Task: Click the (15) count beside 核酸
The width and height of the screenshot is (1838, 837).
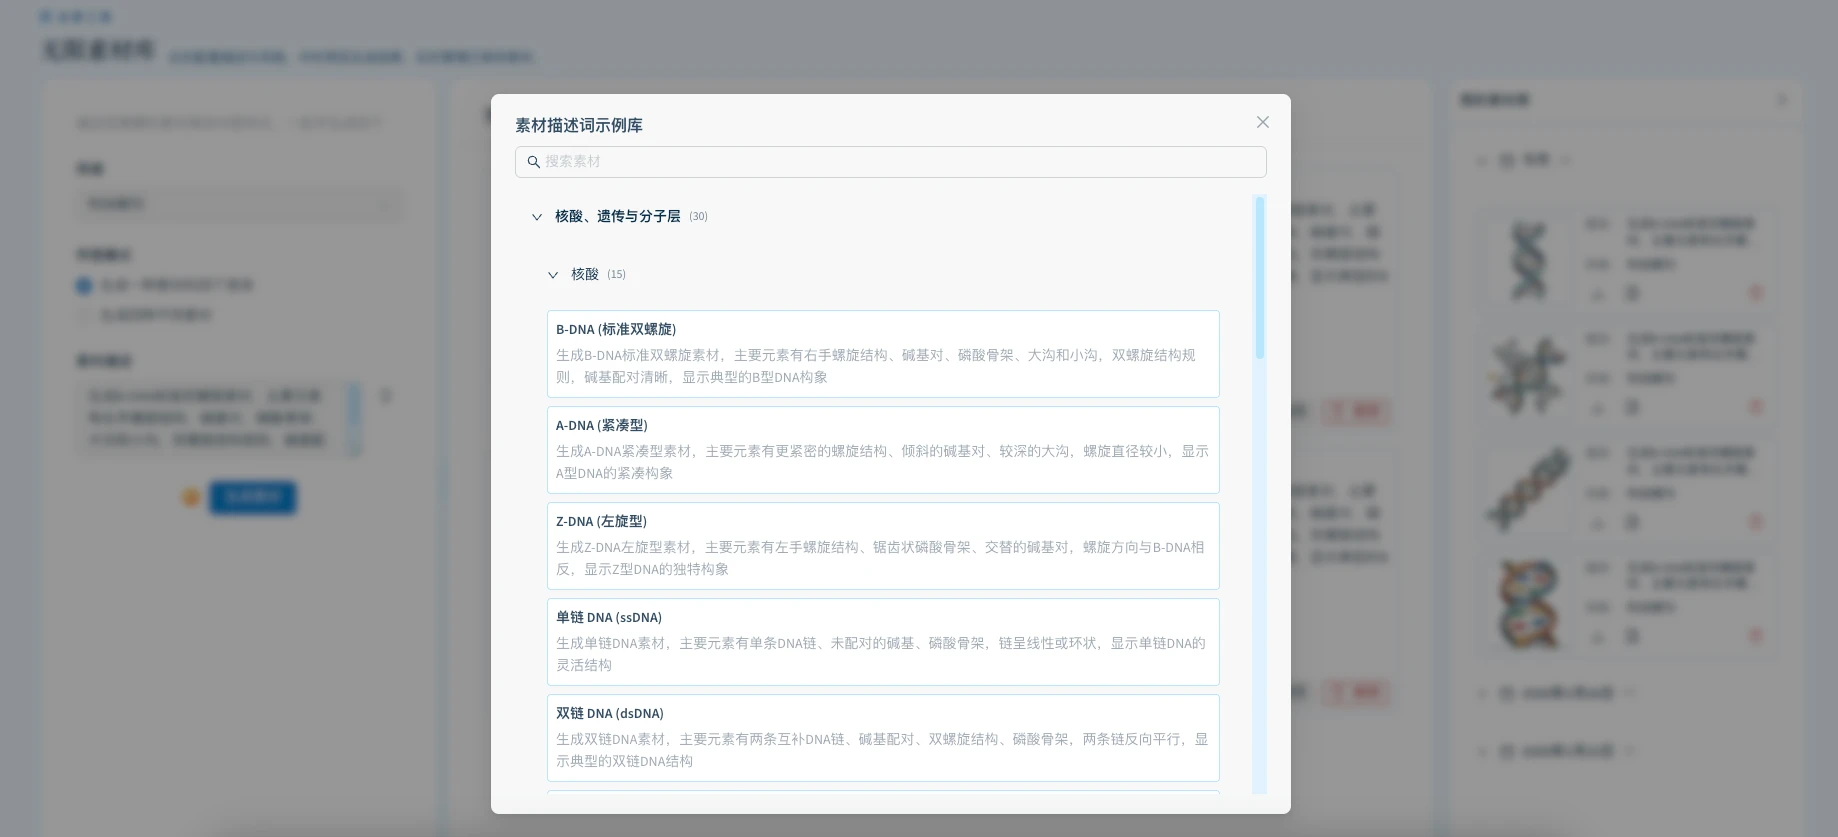Action: 616,275
